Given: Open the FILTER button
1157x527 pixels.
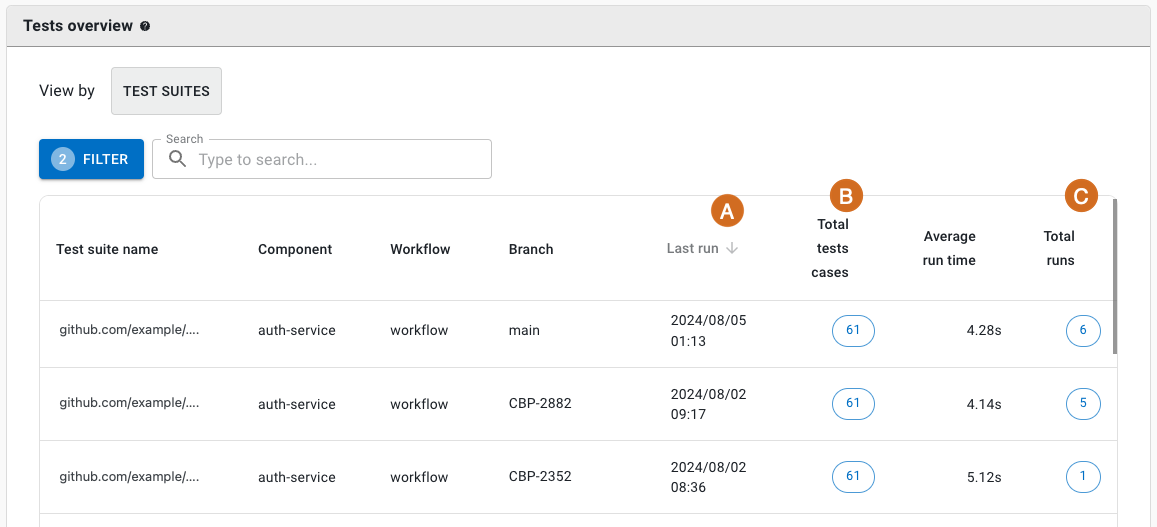Looking at the screenshot, I should click(91, 159).
